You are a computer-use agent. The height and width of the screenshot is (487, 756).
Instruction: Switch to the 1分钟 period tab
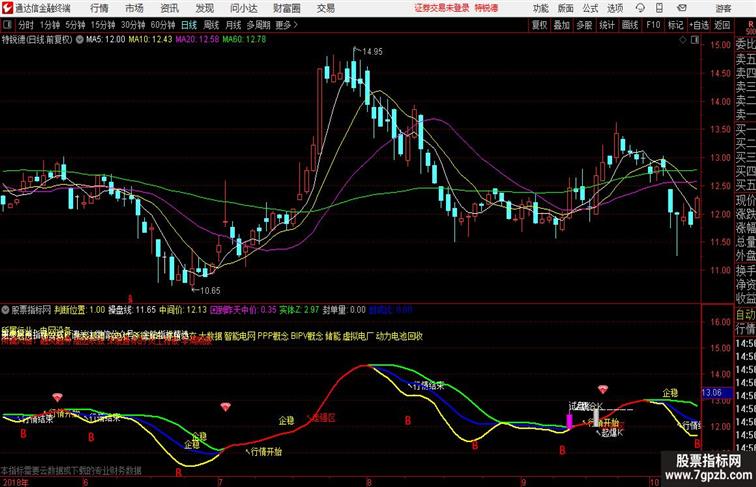coord(50,25)
